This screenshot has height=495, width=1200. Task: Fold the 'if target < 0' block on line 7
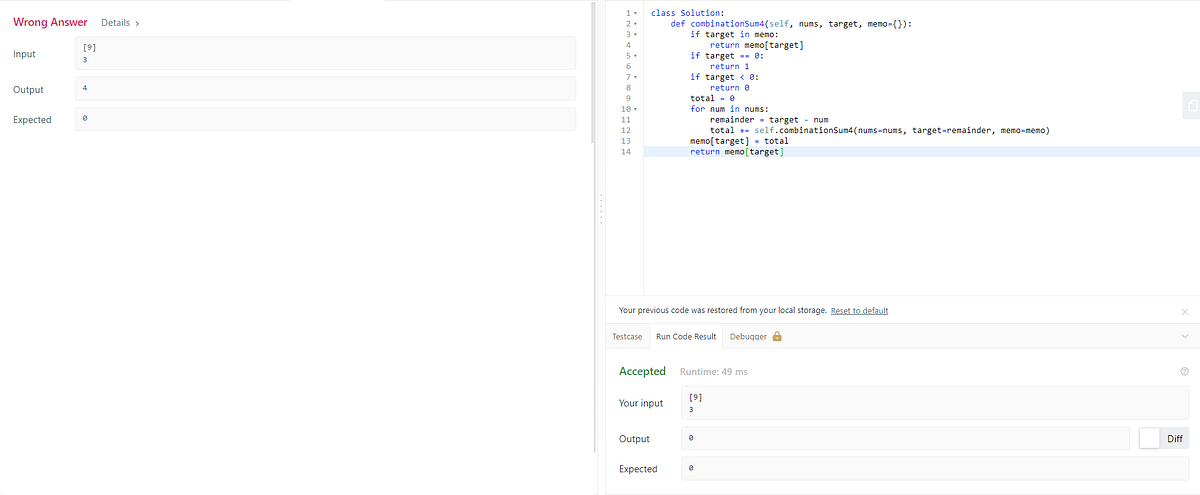(636, 77)
